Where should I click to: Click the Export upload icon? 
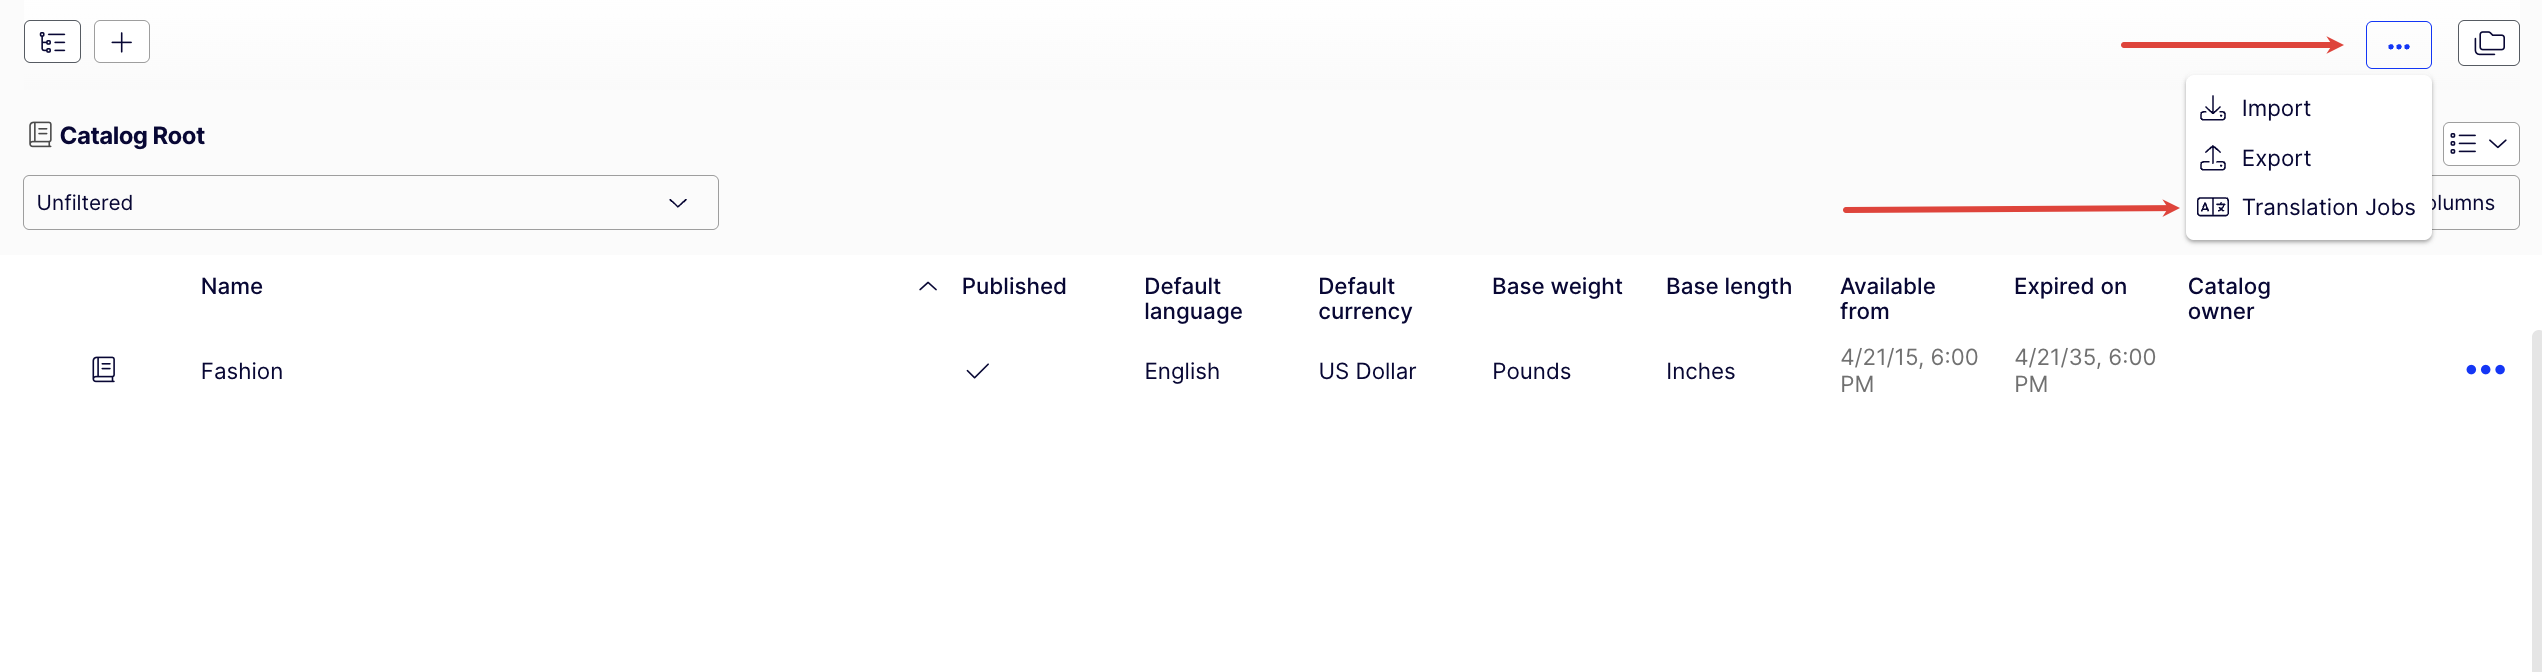pos(2212,157)
